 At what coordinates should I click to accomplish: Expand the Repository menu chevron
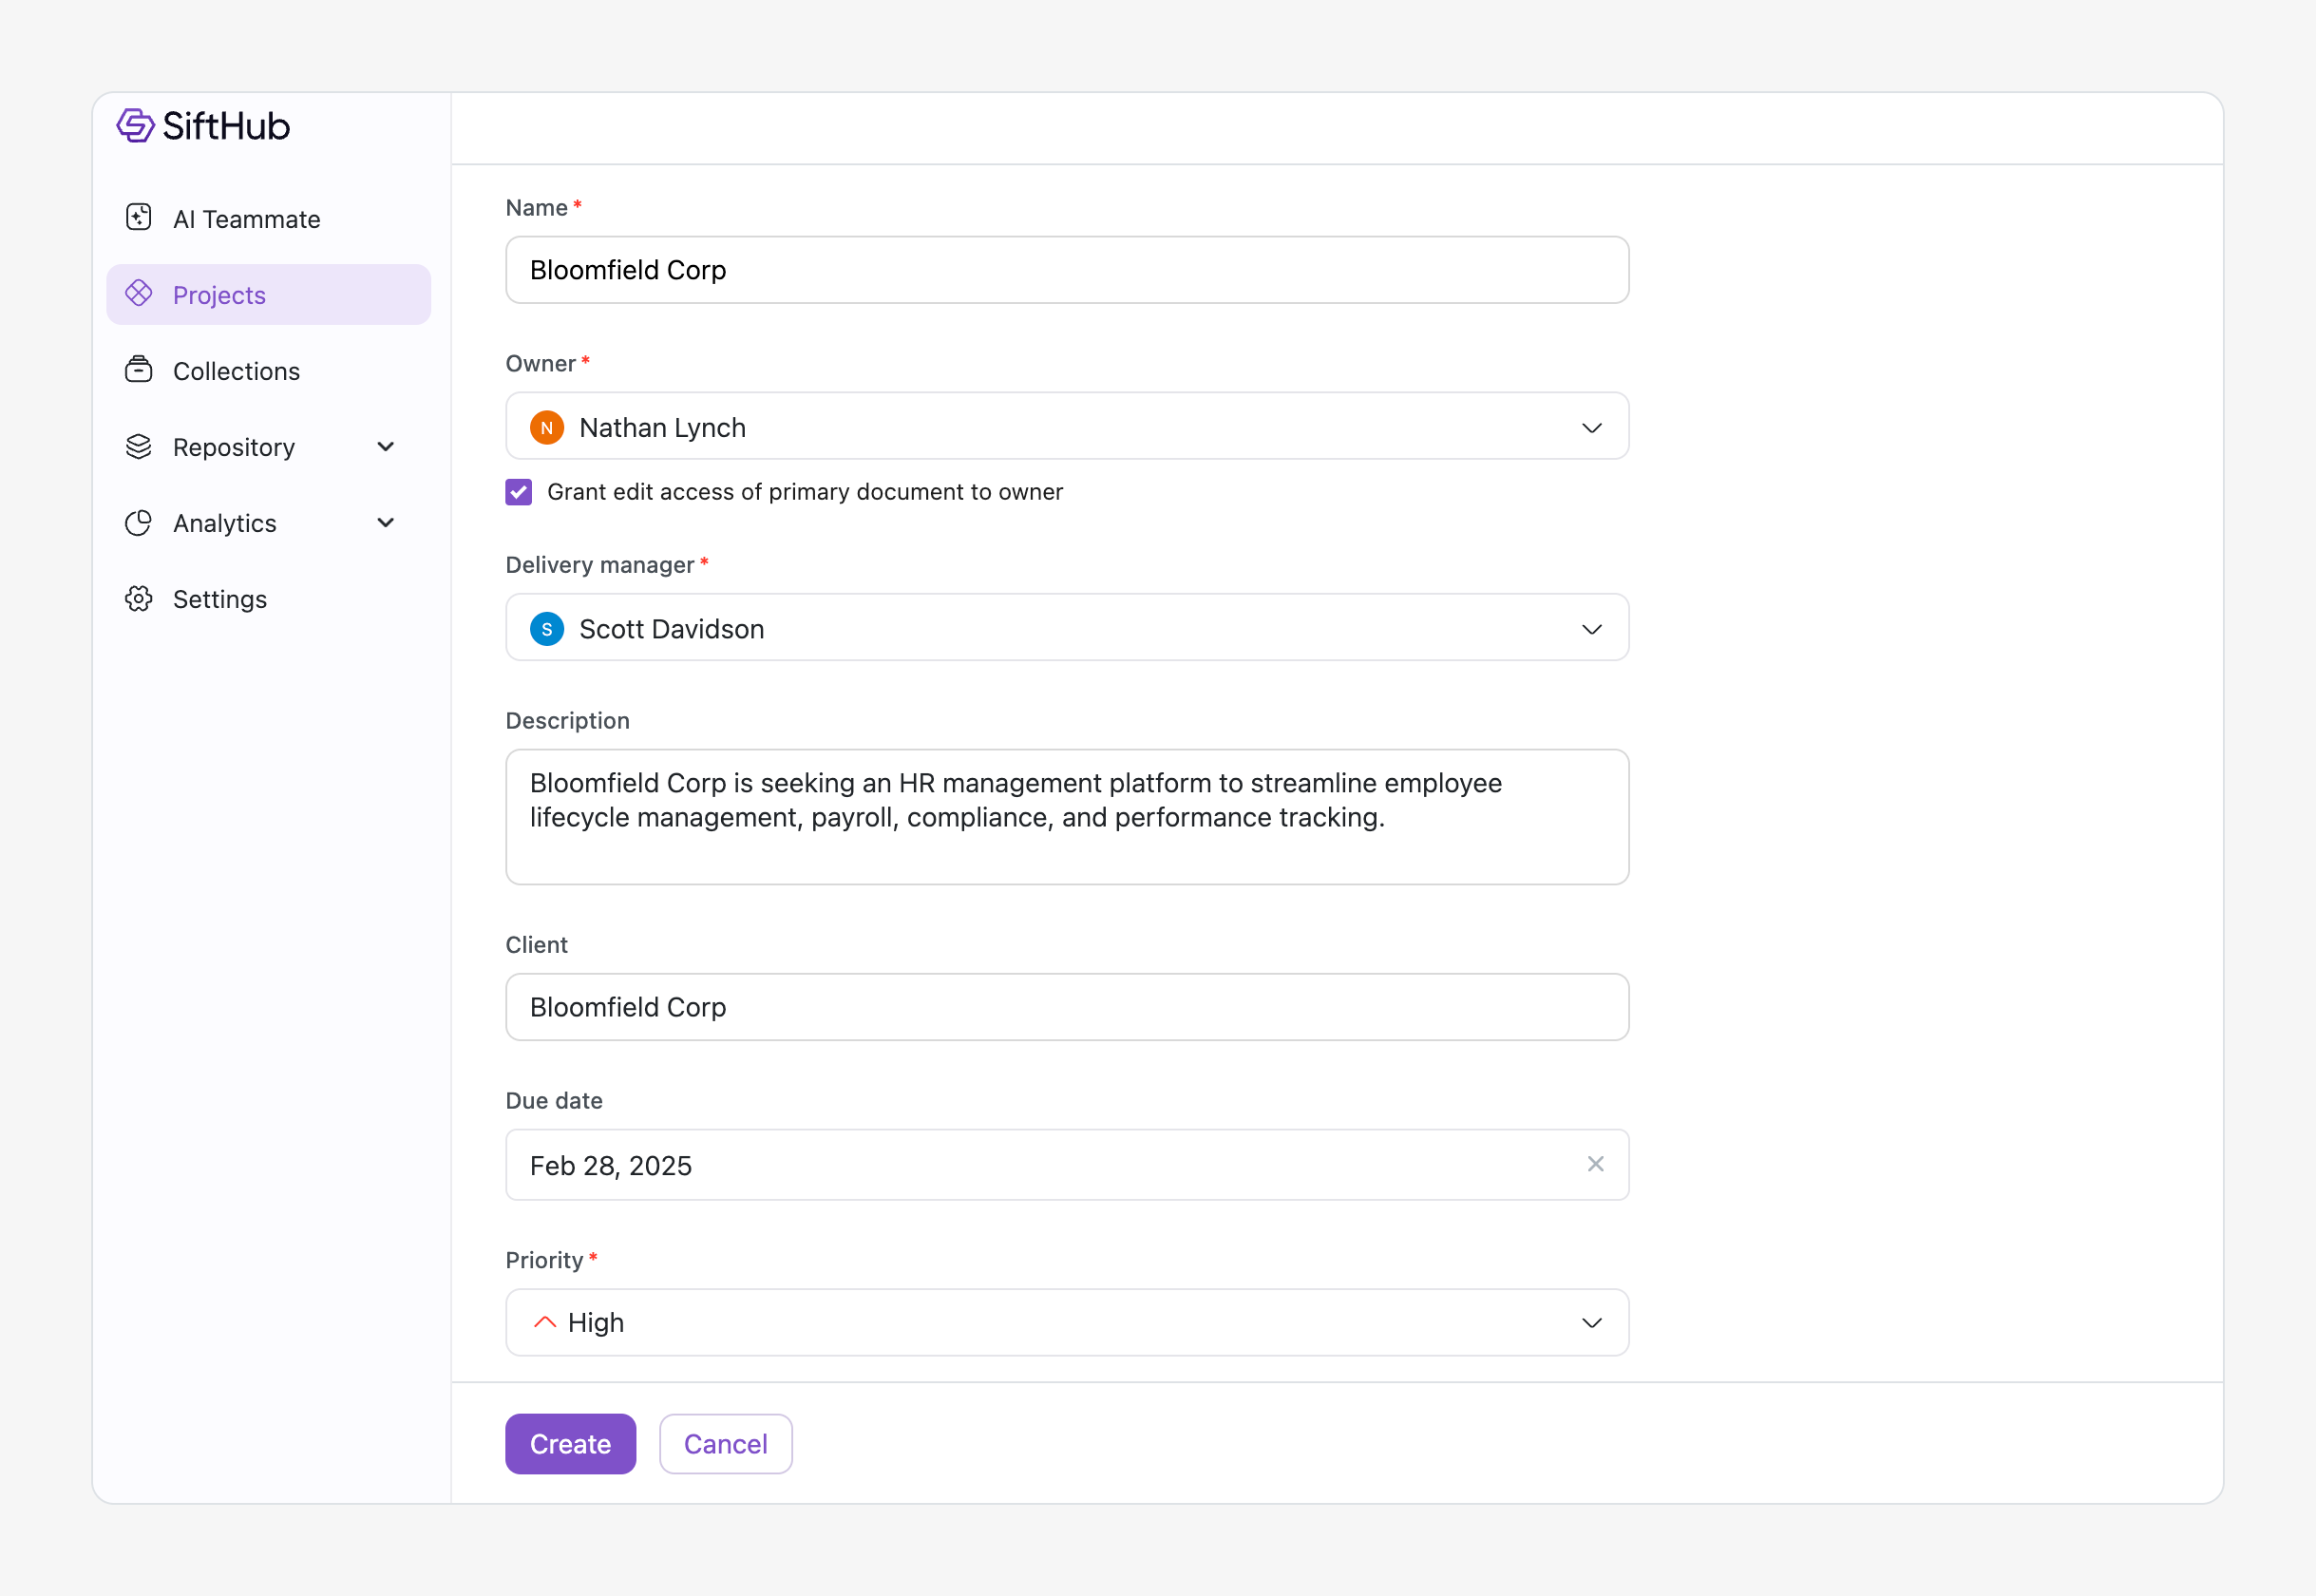coord(386,446)
